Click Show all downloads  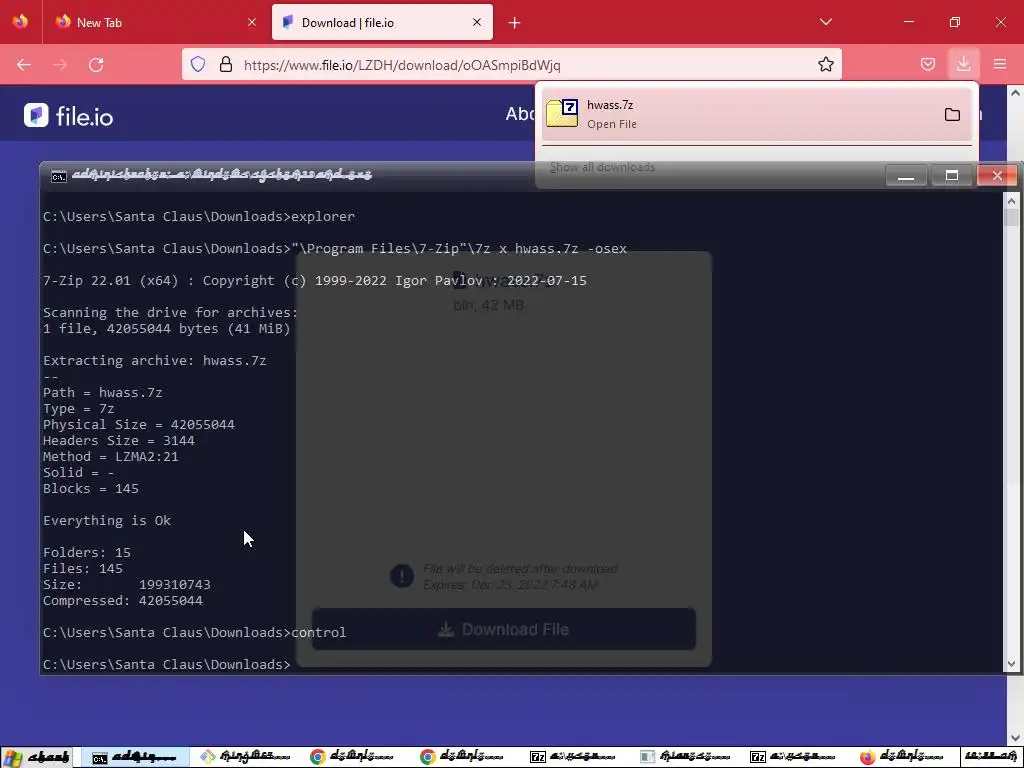tap(602, 167)
